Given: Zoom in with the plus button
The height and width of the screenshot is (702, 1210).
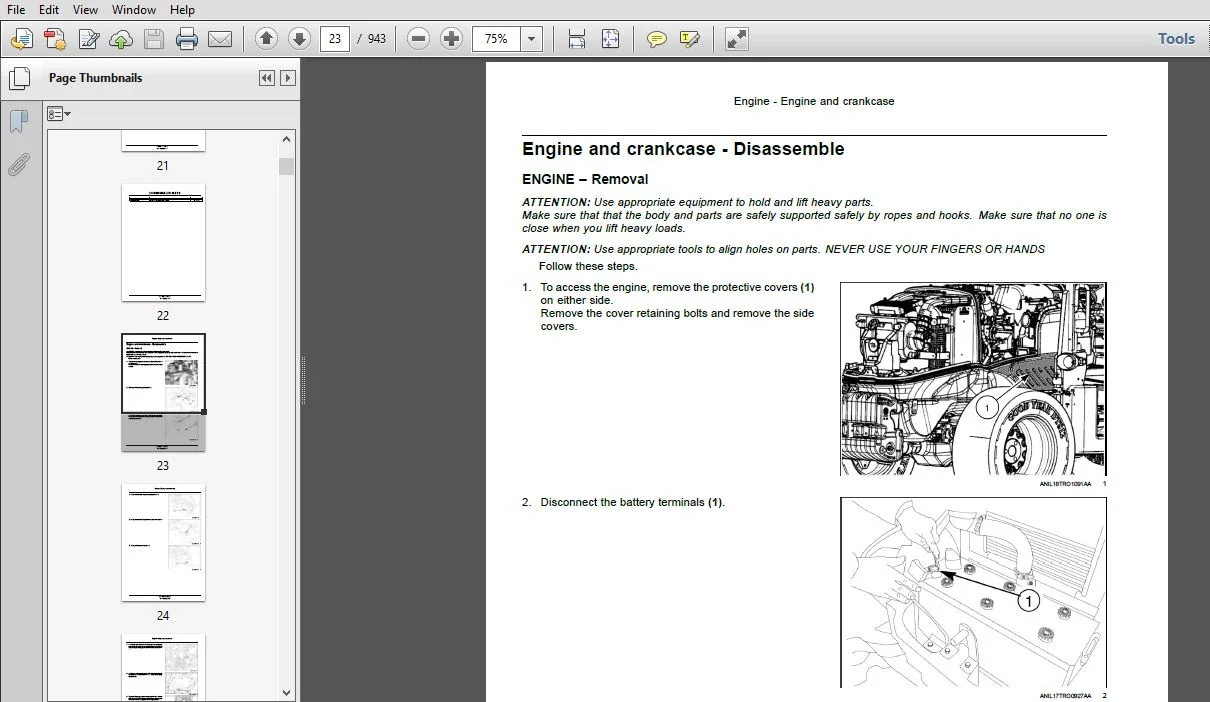Looking at the screenshot, I should pyautogui.click(x=452, y=39).
